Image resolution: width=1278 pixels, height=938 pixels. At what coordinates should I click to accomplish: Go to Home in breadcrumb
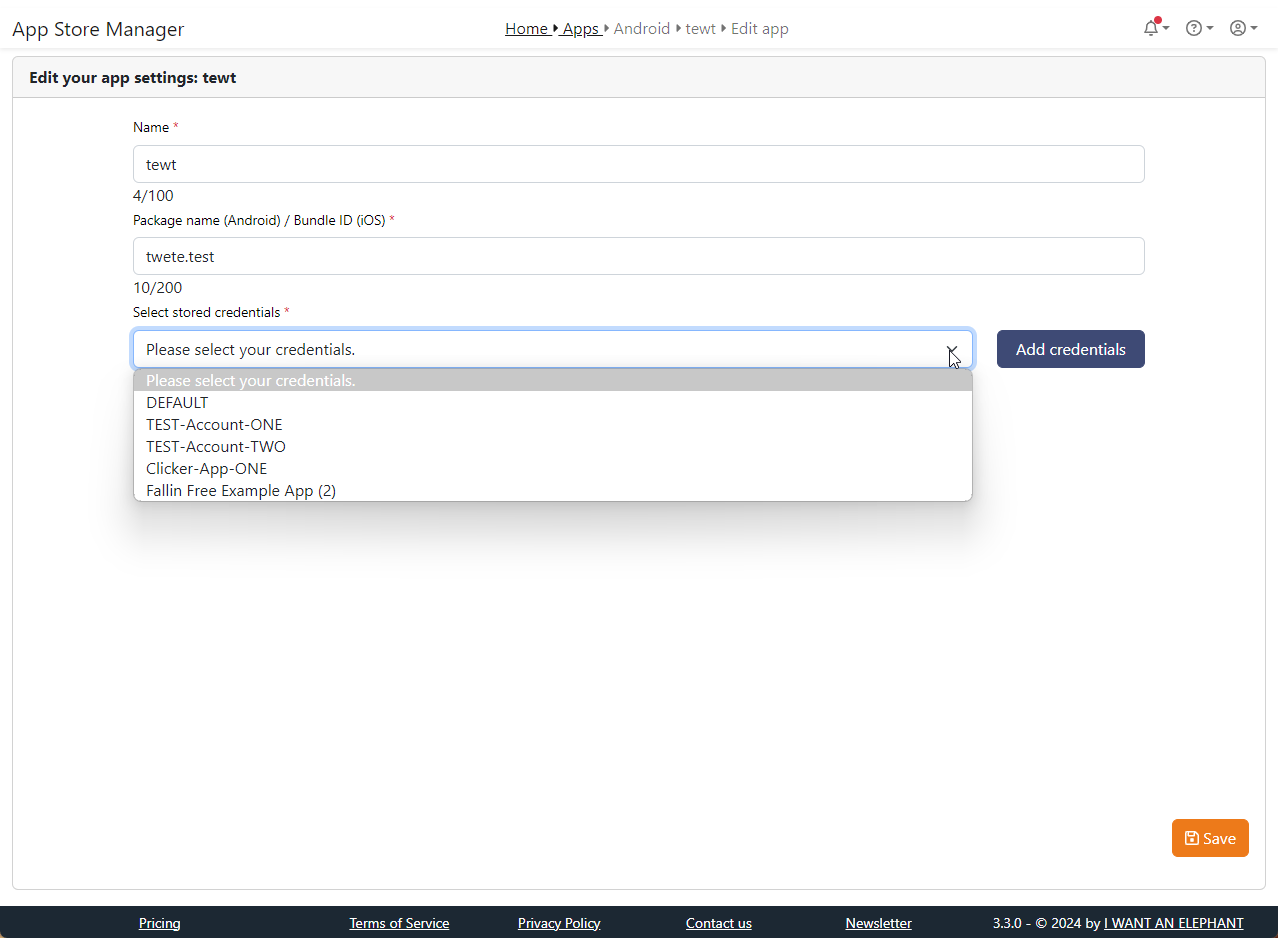[x=526, y=28]
